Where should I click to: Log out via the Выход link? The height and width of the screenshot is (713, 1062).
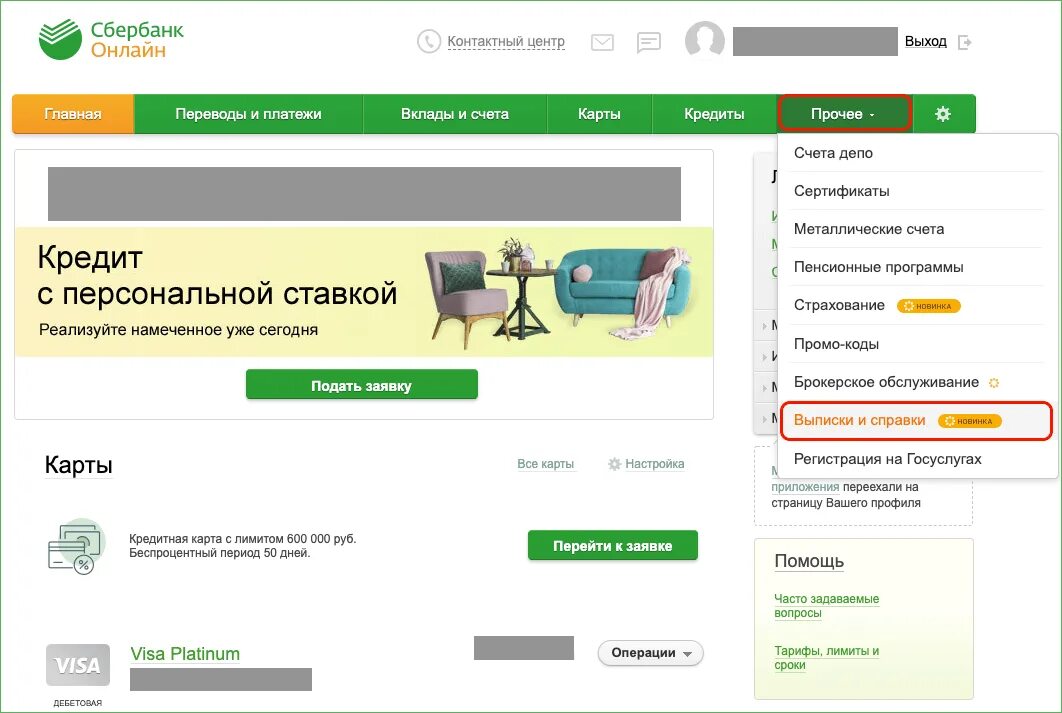pos(926,41)
